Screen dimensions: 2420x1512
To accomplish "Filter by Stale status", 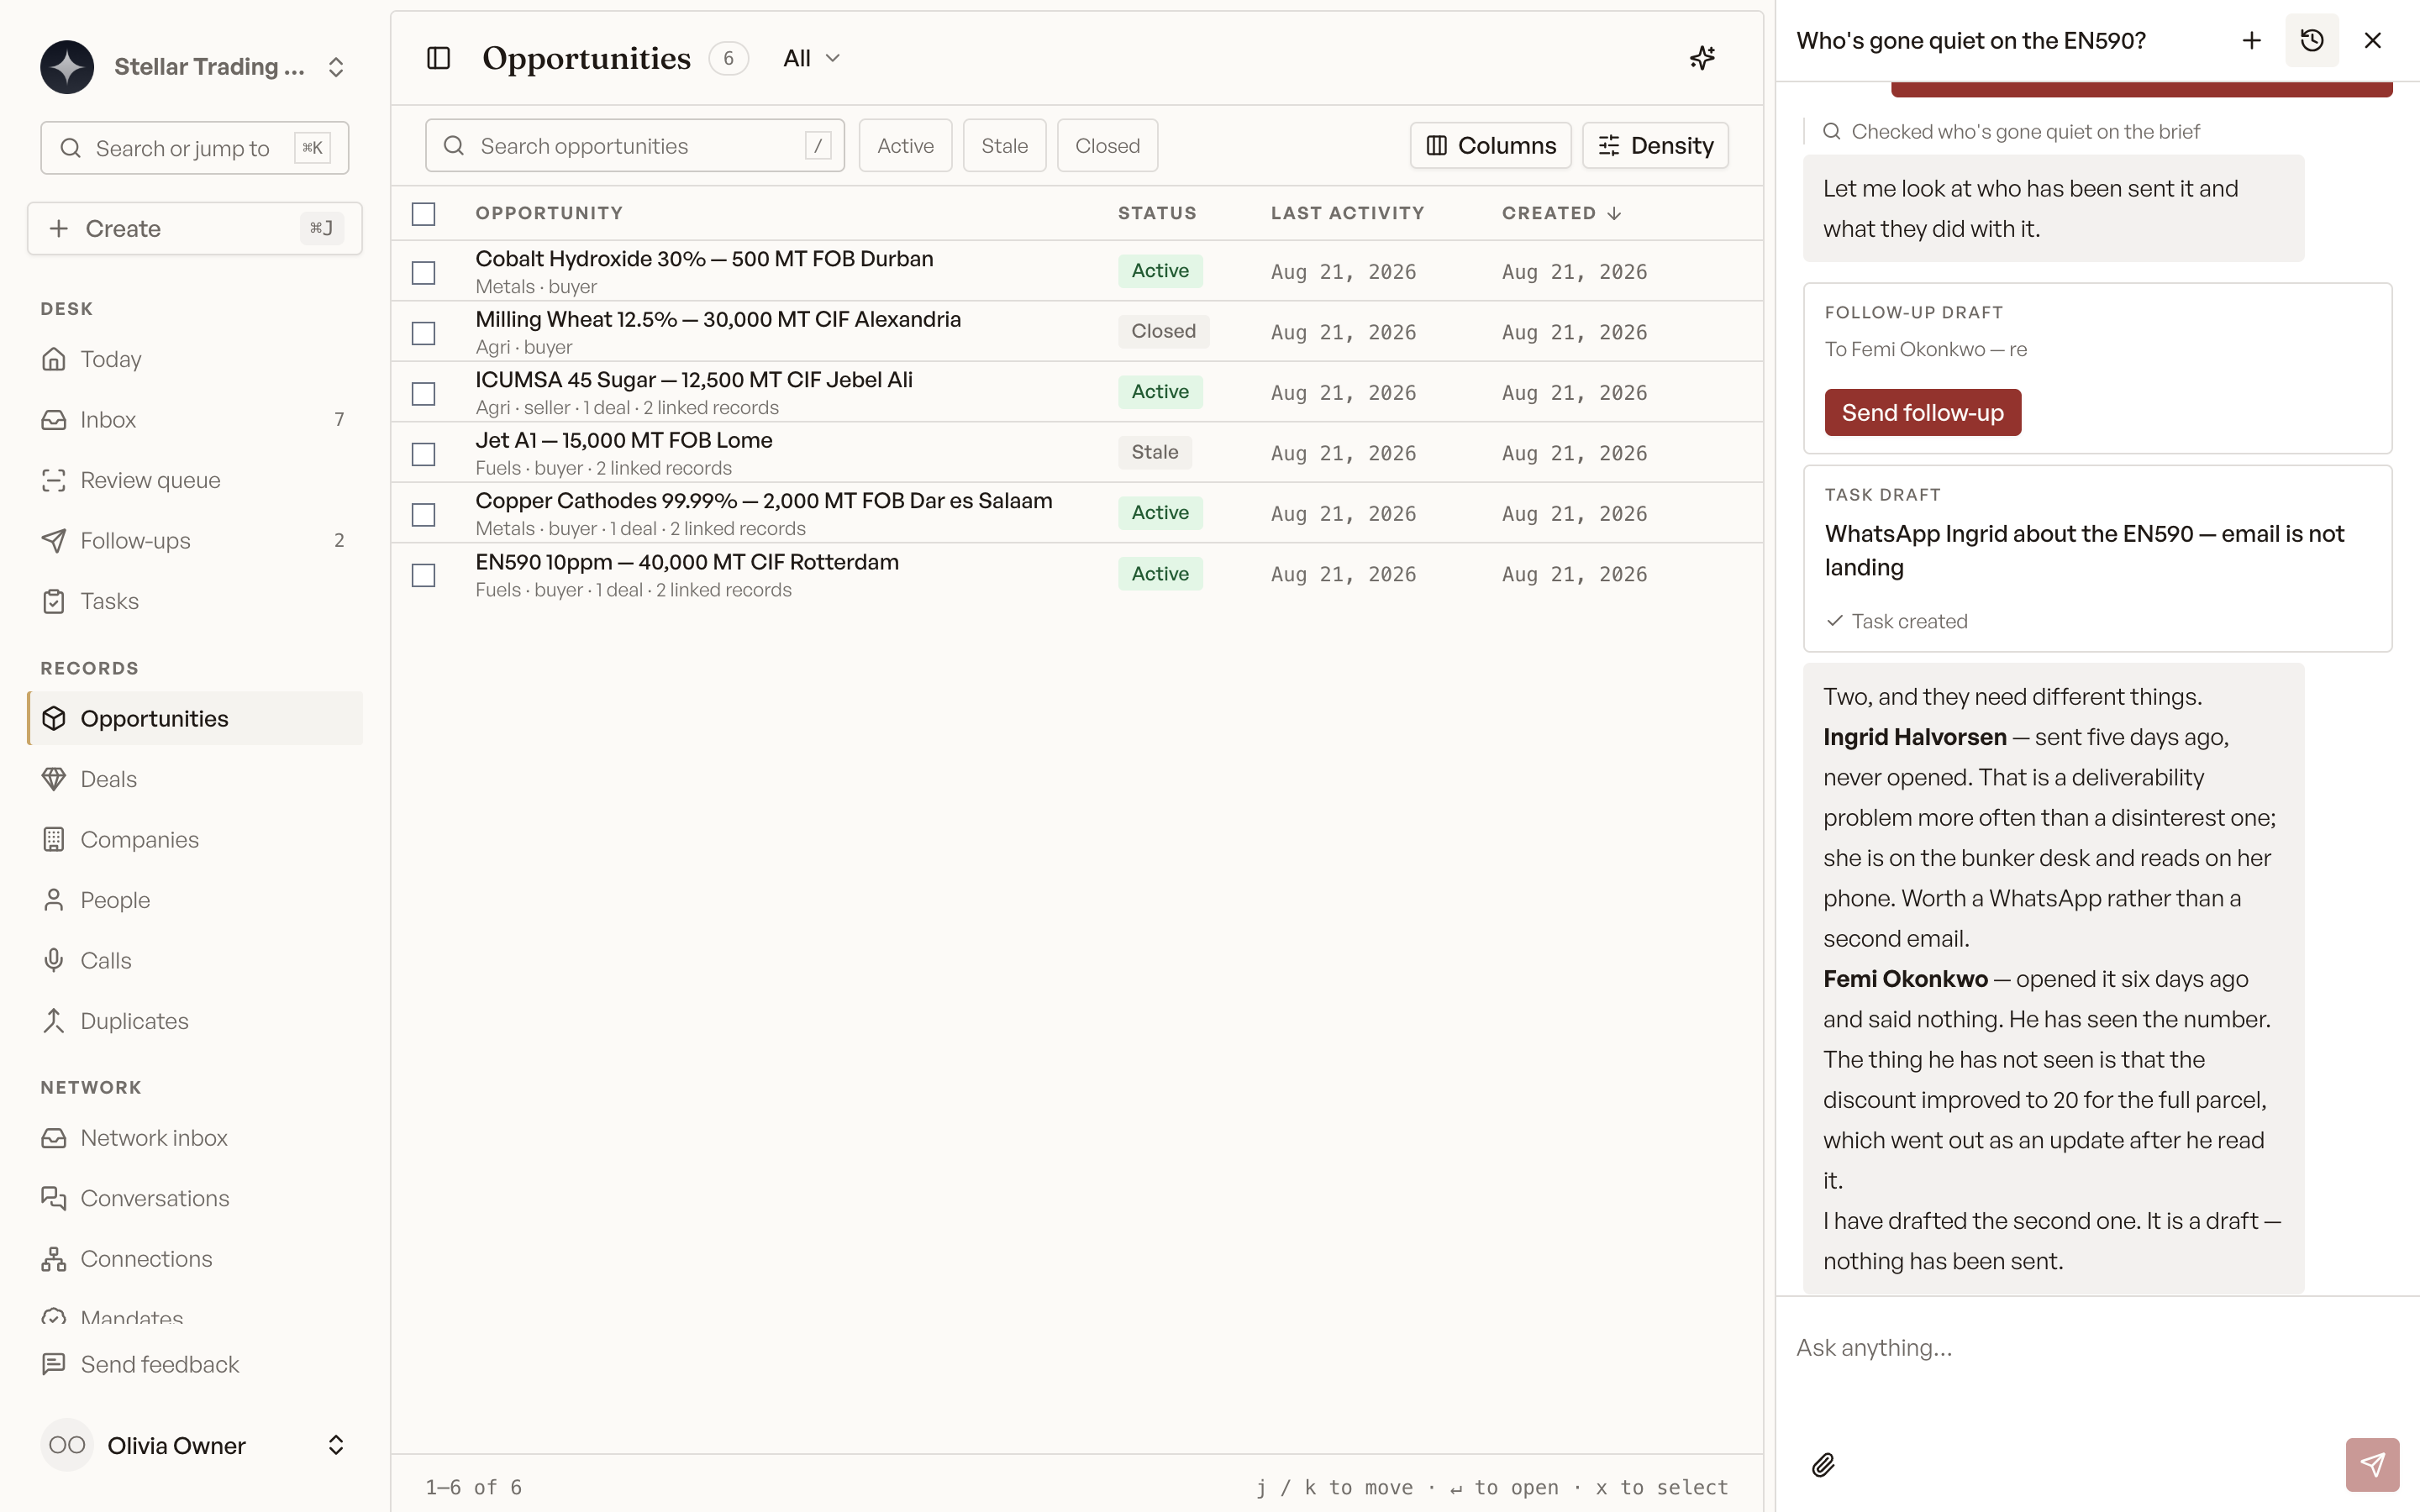I will pos(1004,146).
